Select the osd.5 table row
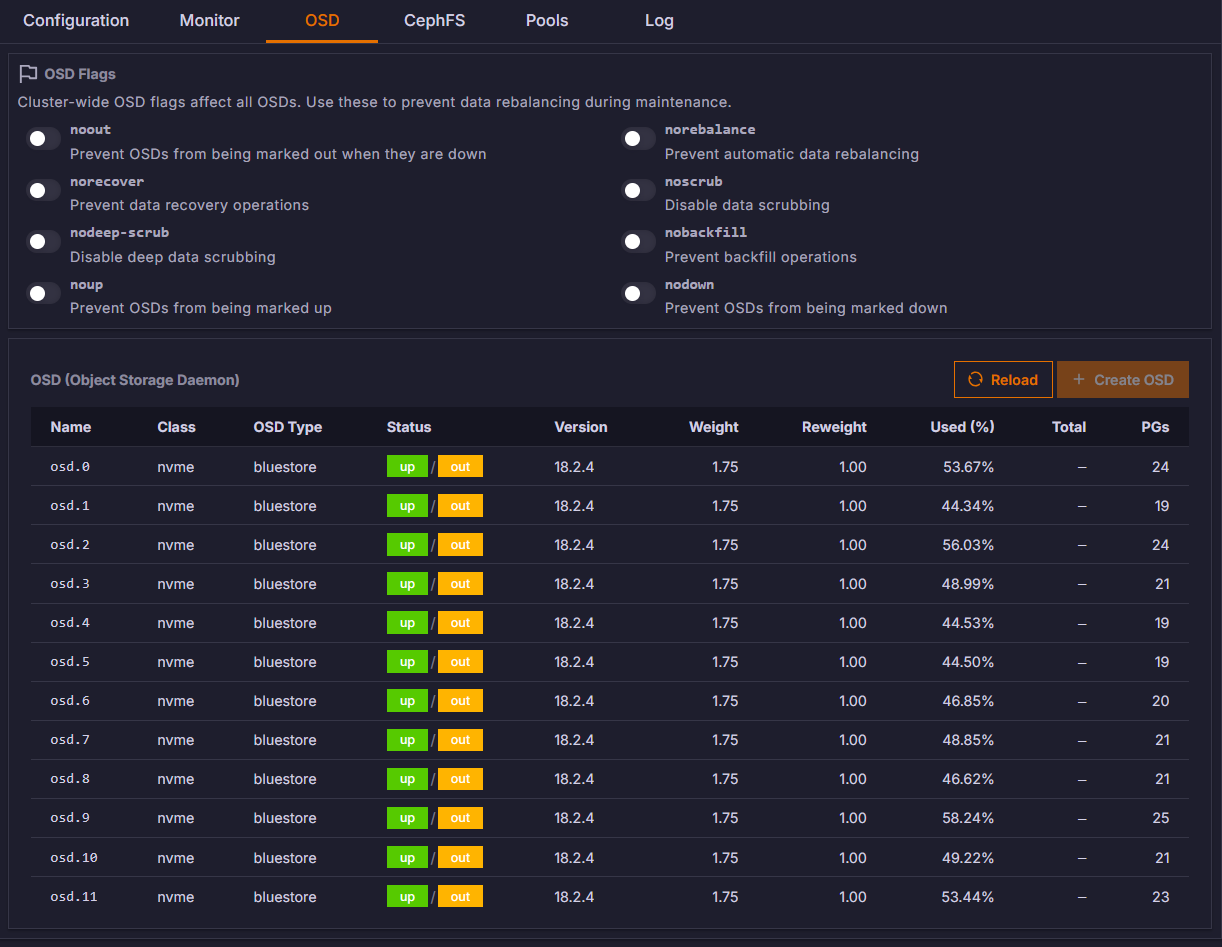The image size is (1222, 947). tap(600, 661)
